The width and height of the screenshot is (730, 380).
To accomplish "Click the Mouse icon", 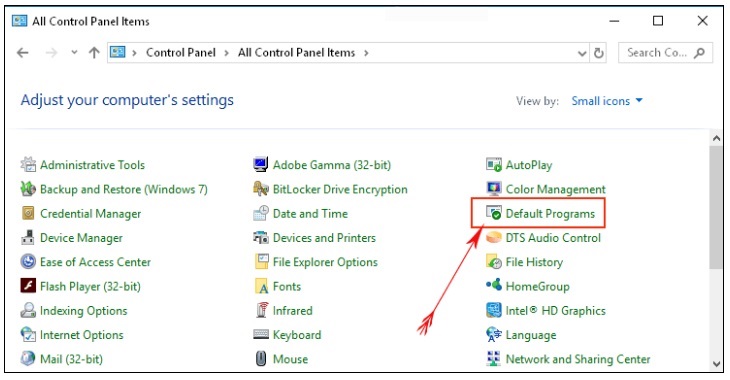I will (261, 359).
